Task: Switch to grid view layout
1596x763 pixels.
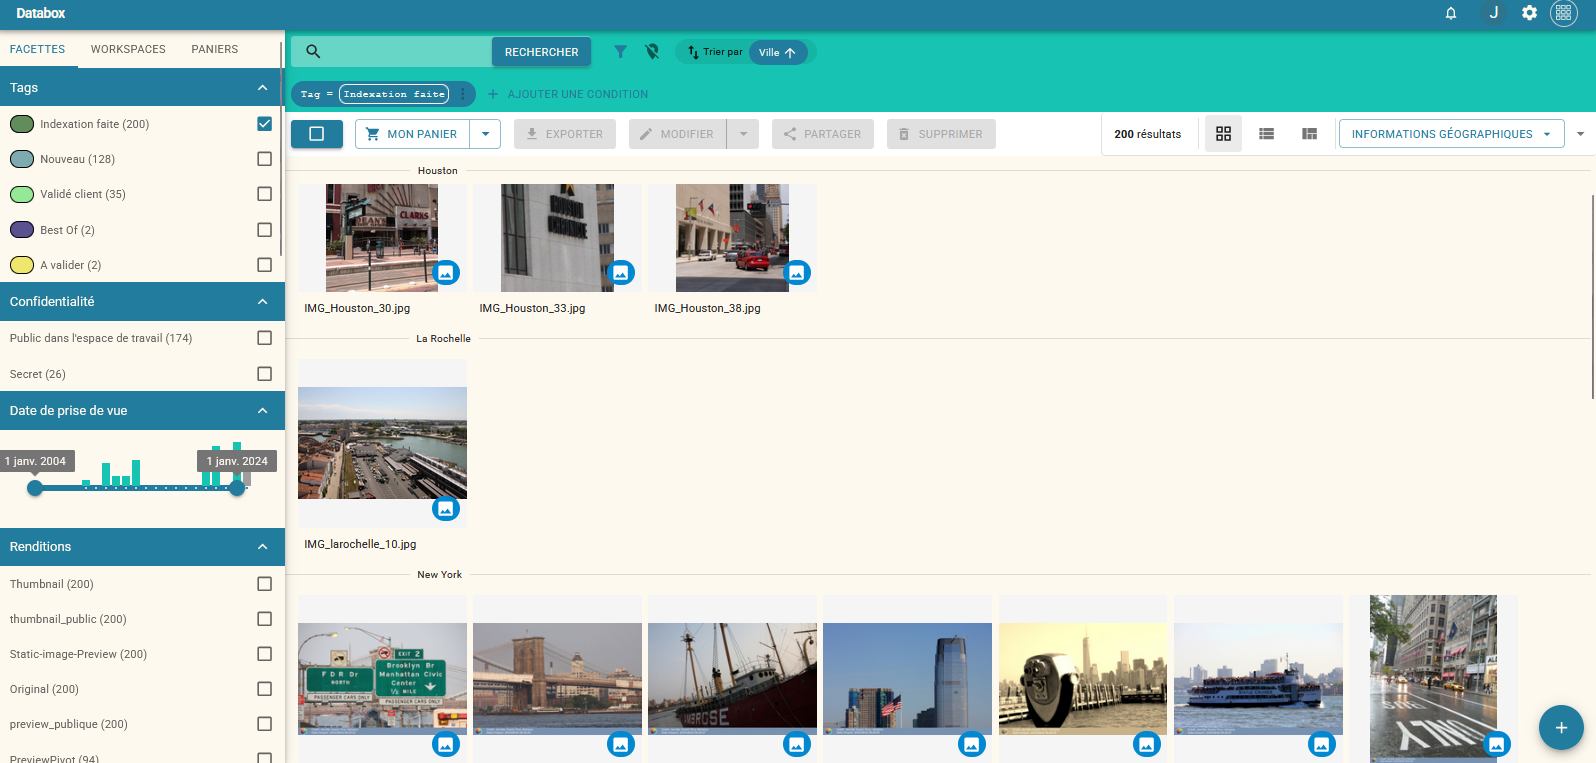Action: [1223, 133]
